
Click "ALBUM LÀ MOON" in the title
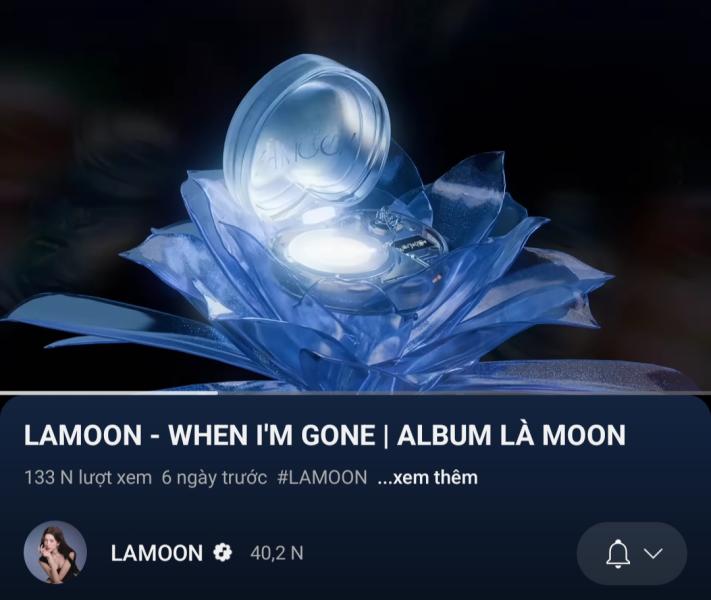511,434
